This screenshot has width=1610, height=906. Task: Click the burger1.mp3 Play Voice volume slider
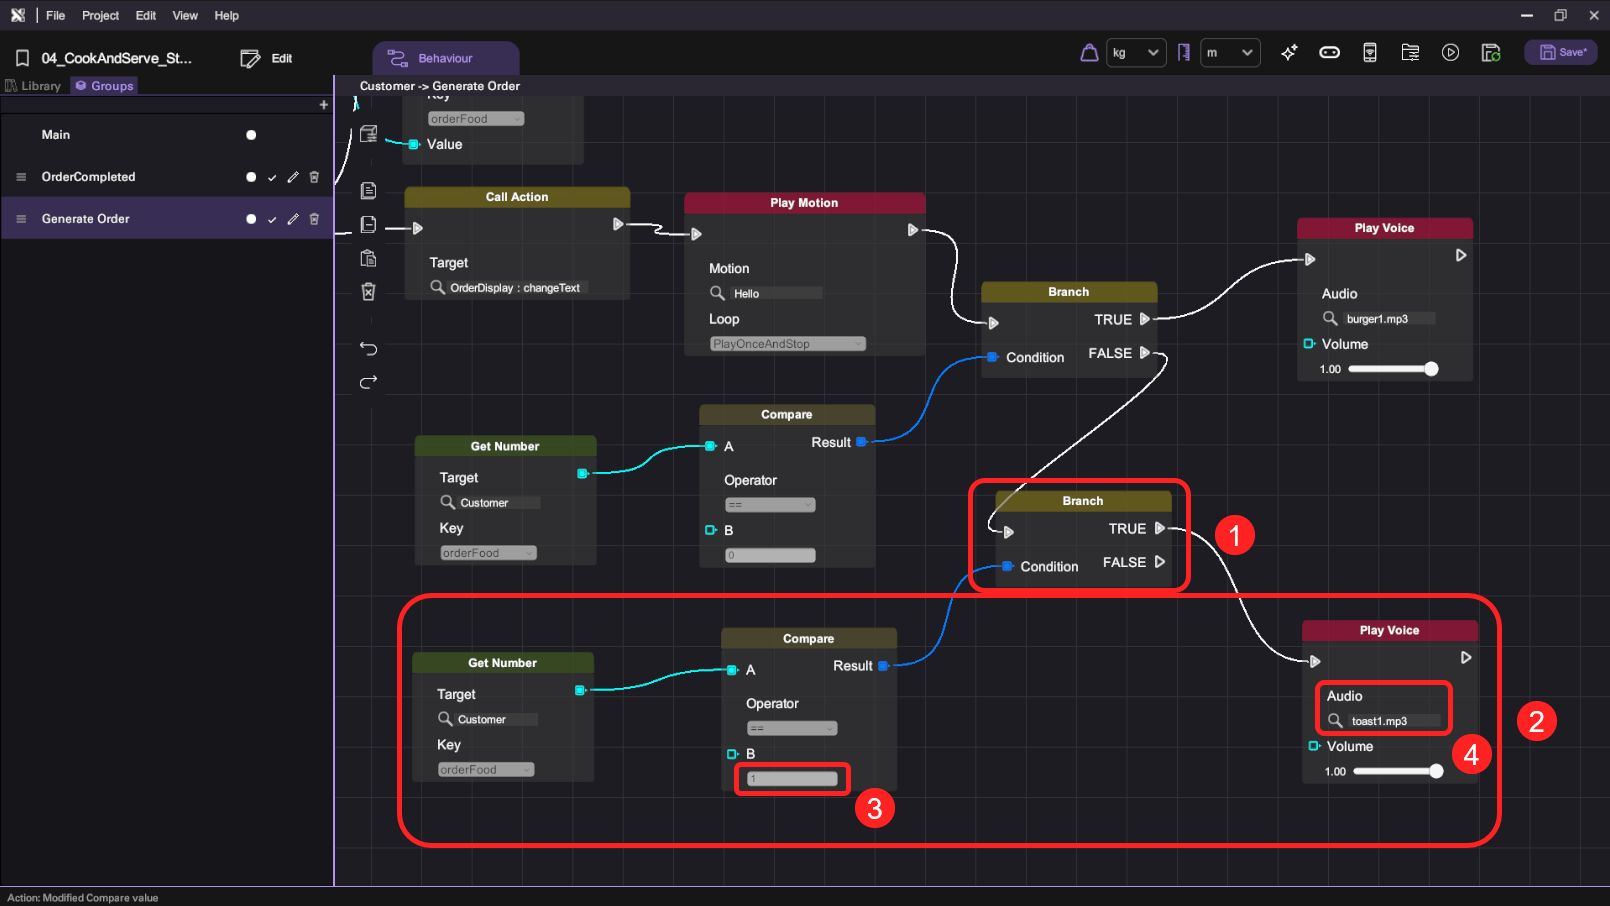[x=1391, y=369]
